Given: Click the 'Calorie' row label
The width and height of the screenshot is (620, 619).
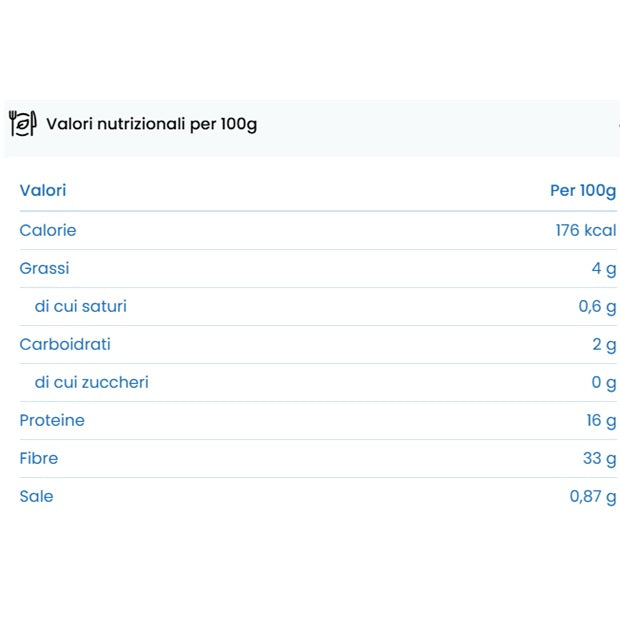Looking at the screenshot, I should [48, 230].
